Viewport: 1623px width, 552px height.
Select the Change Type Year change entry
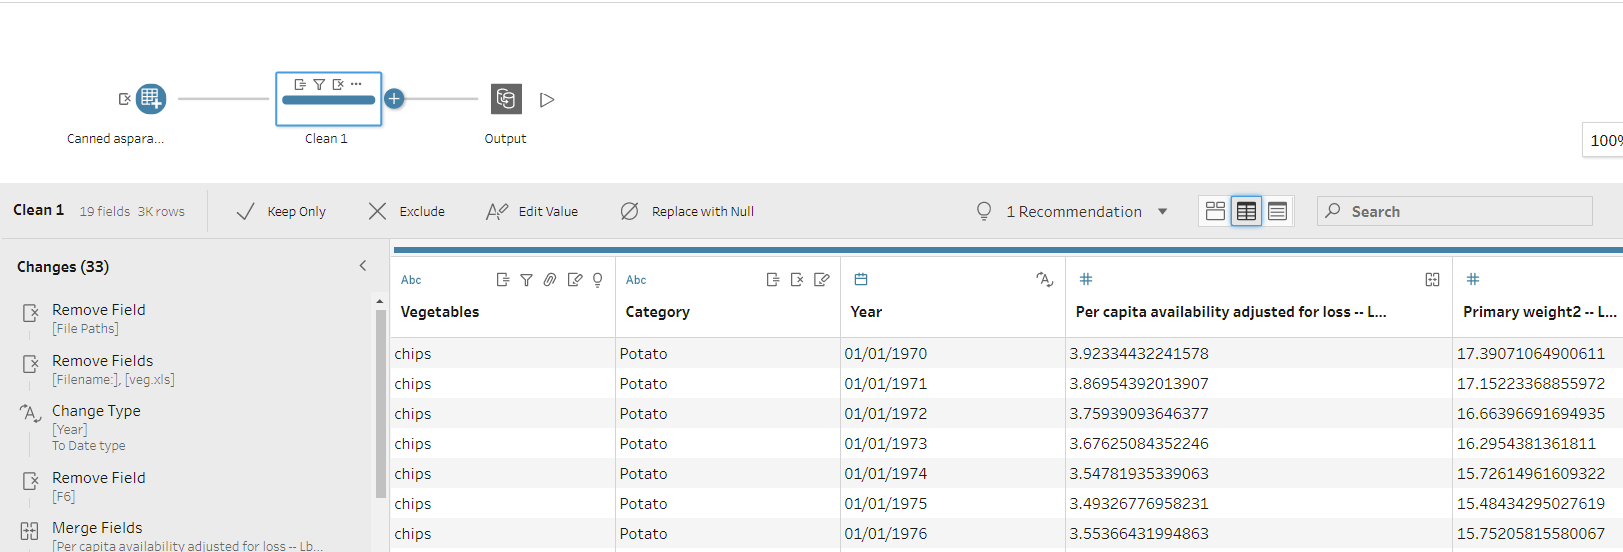(96, 411)
